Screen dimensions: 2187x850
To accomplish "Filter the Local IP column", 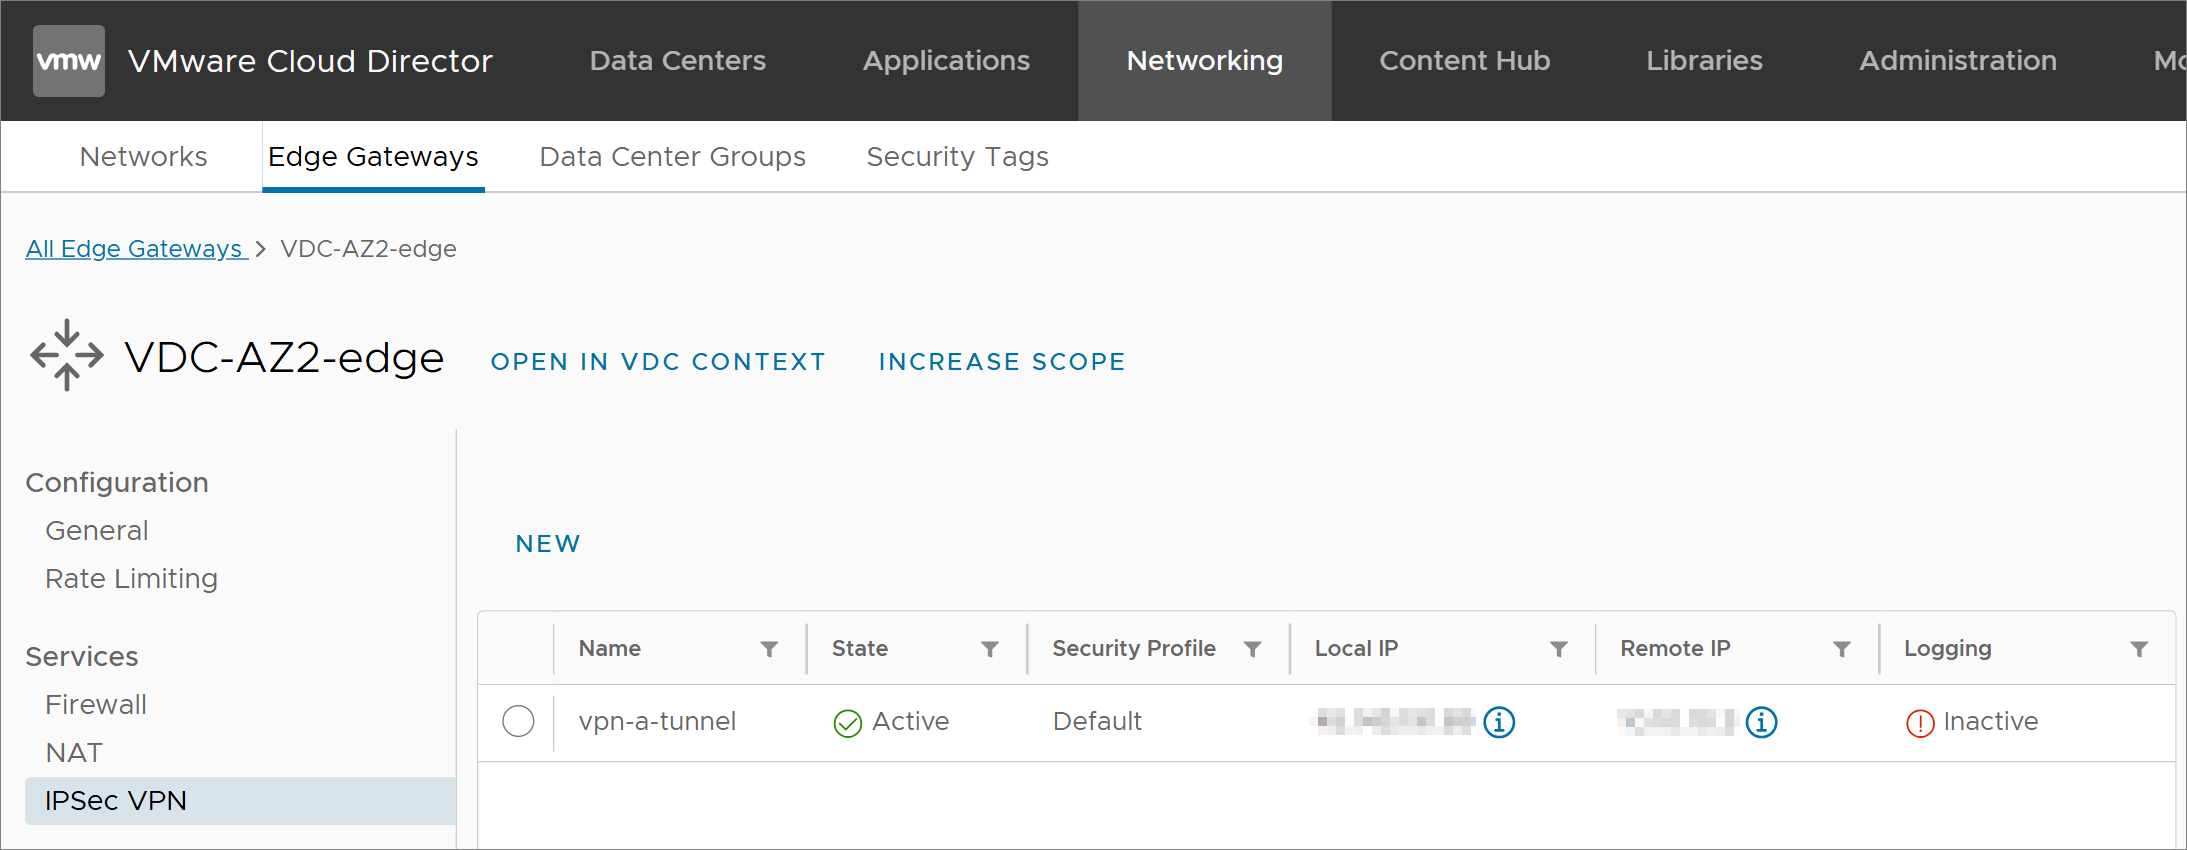I will 1558,649.
